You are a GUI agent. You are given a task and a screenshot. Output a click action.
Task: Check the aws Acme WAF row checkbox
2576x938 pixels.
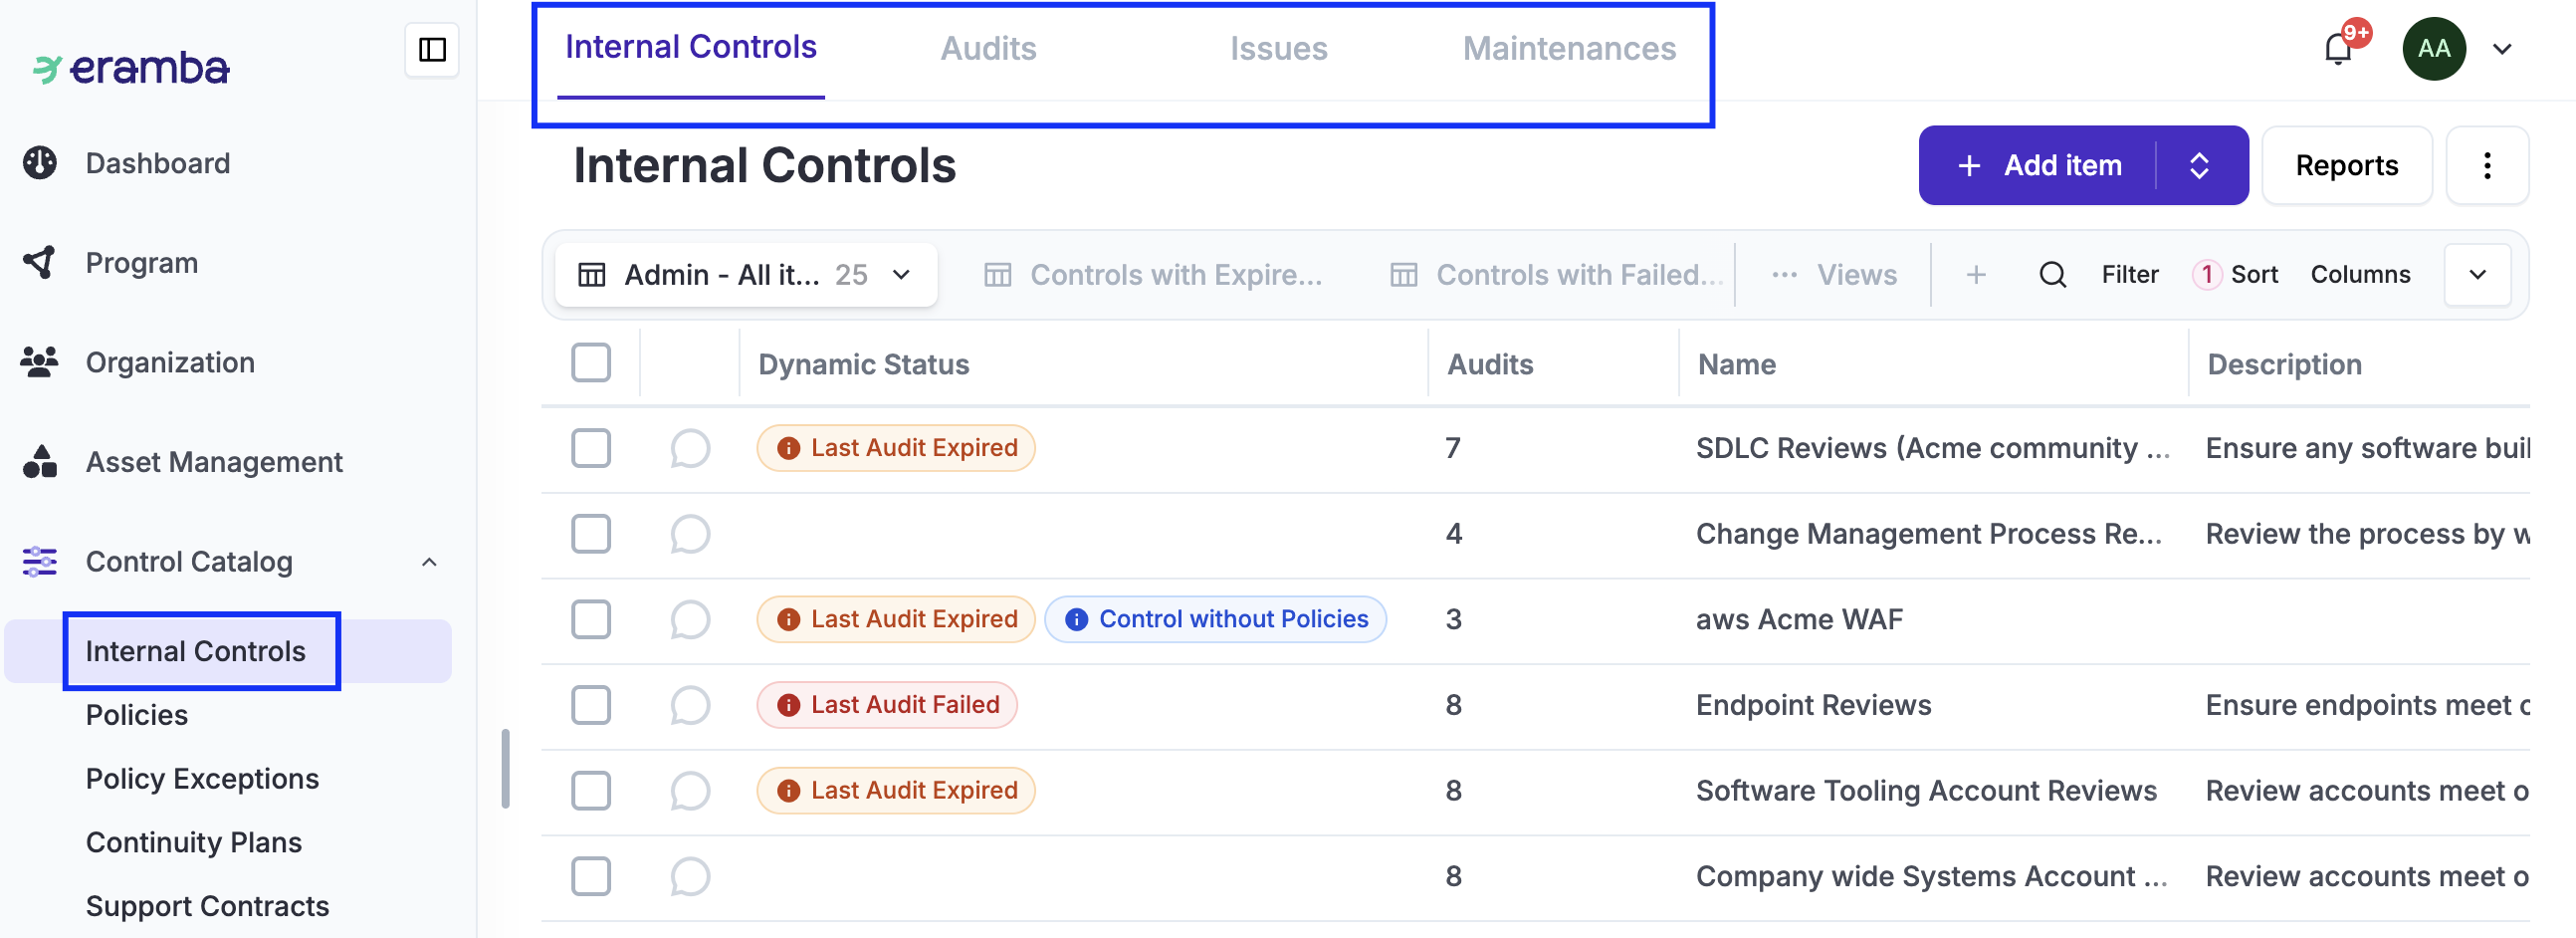590,619
